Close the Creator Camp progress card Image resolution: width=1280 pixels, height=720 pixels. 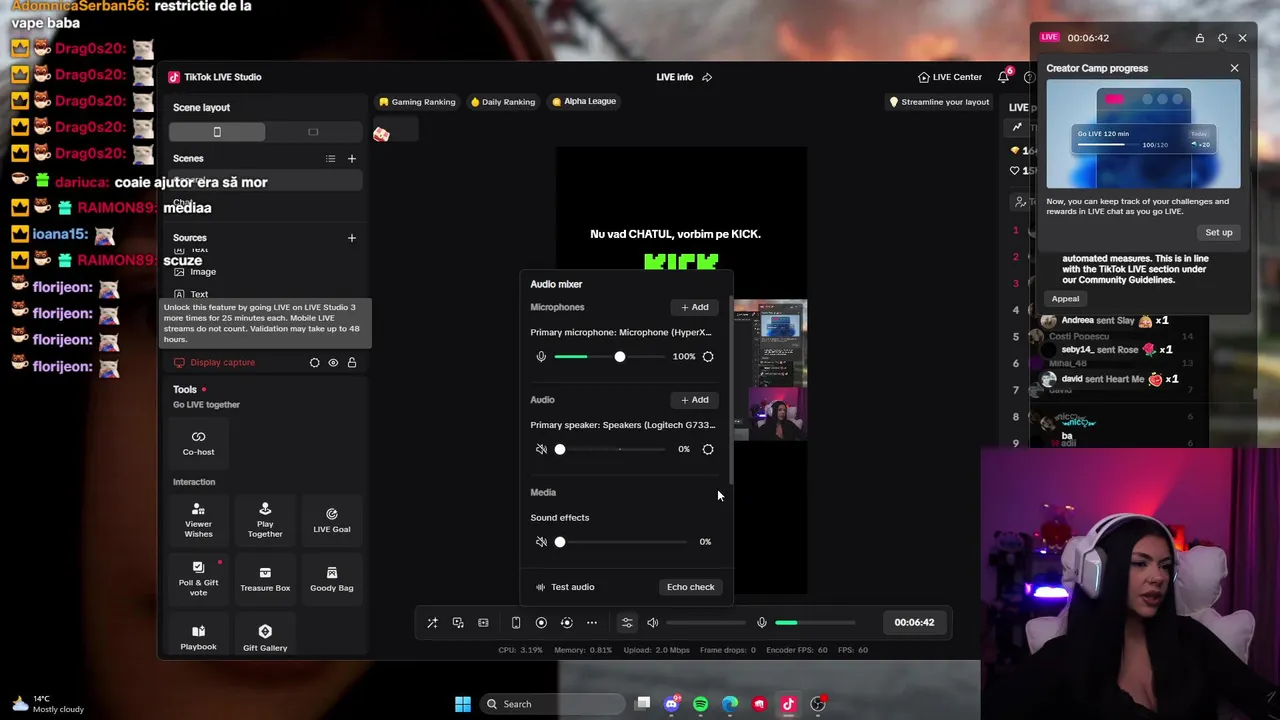[x=1234, y=68]
